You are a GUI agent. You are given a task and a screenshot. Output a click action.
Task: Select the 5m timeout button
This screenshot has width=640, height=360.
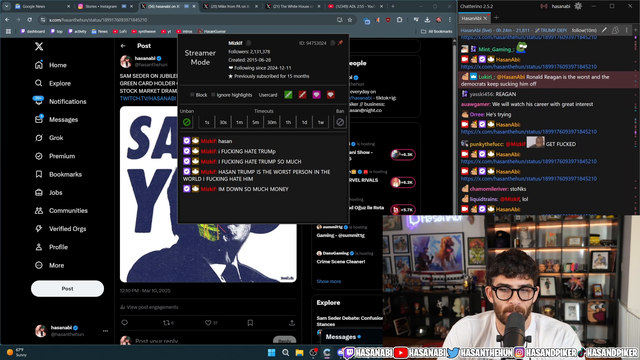pos(256,122)
